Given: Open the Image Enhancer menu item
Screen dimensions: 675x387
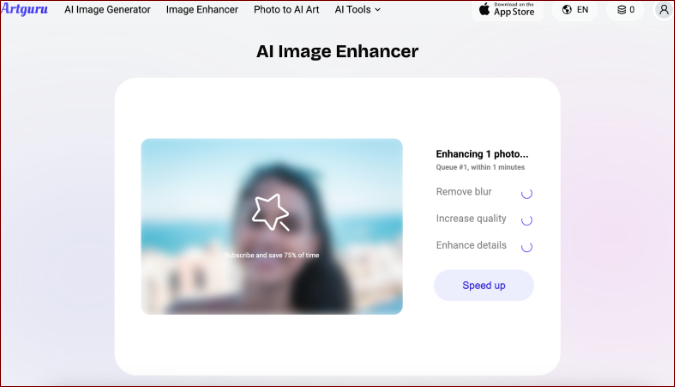Looking at the screenshot, I should tap(202, 9).
